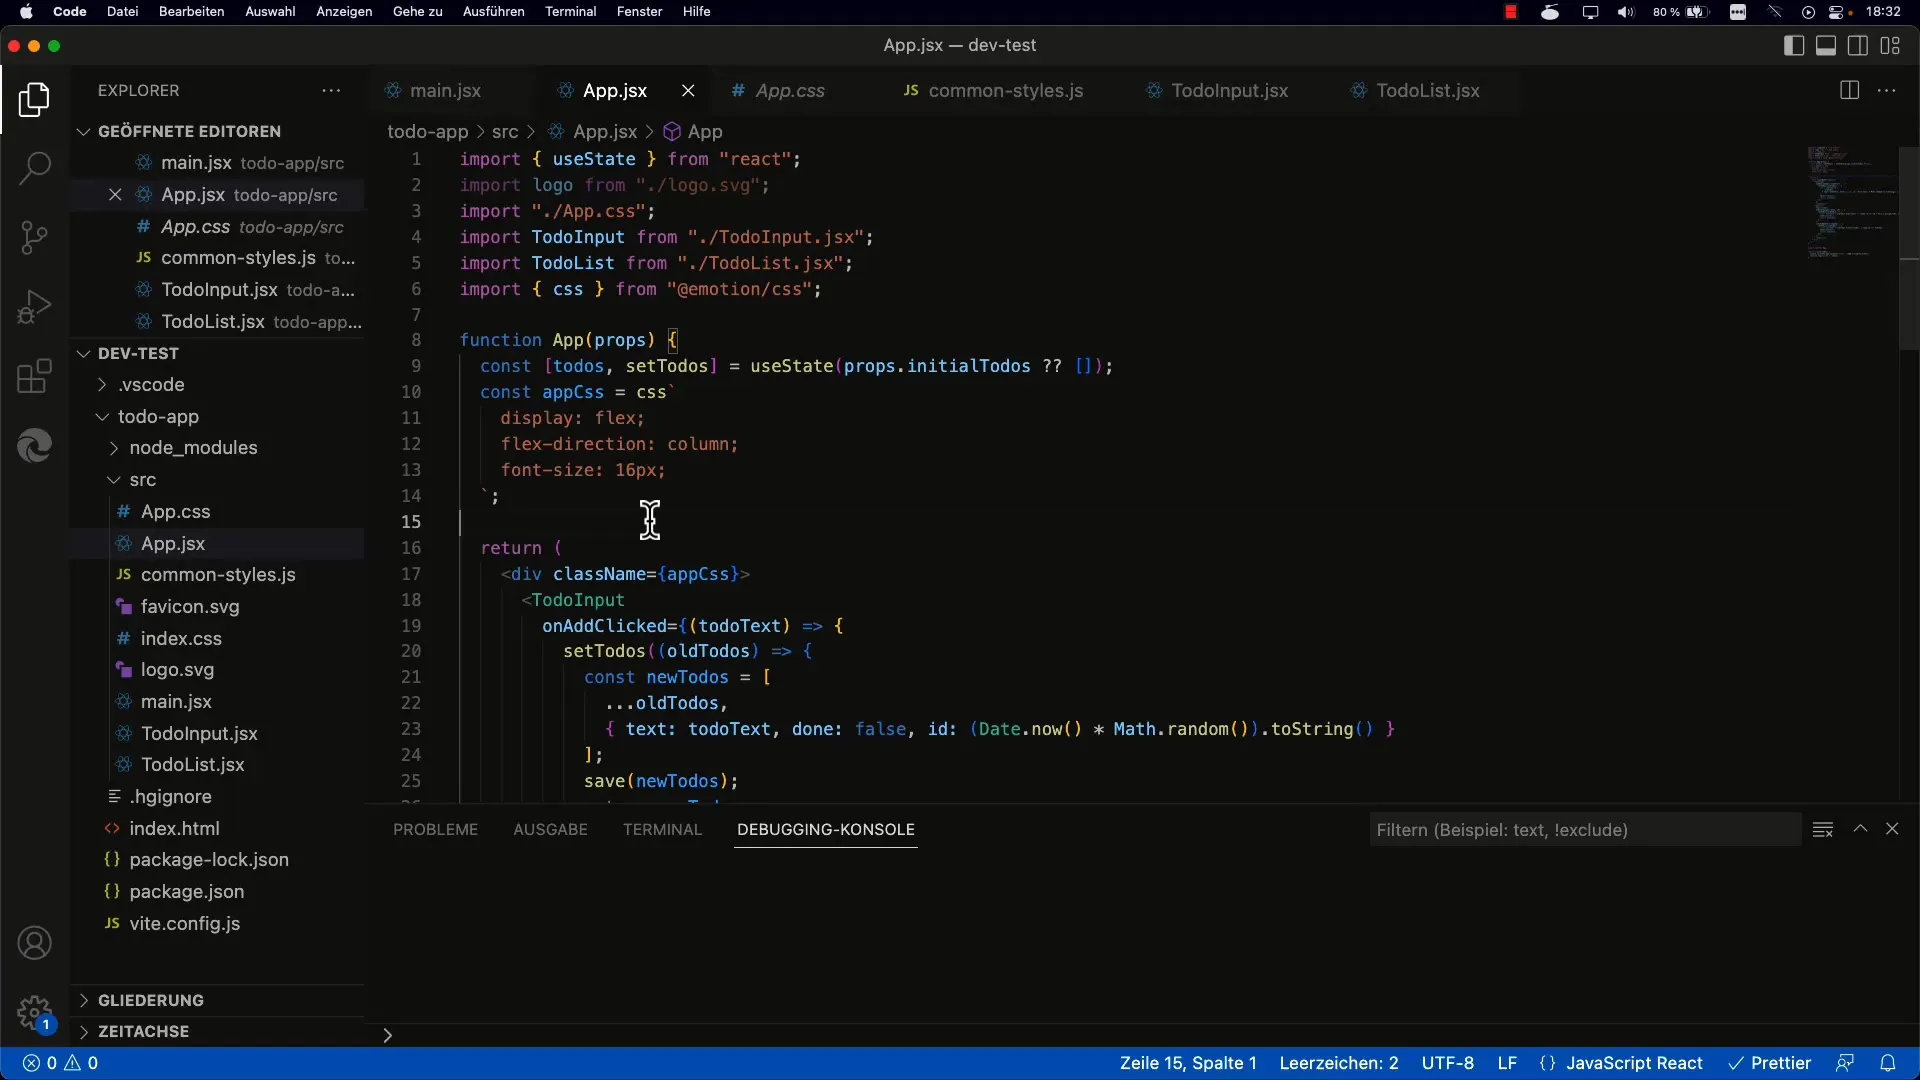This screenshot has height=1080, width=1920.
Task: Collapse the DEV-TEST section
Action: coord(138,353)
